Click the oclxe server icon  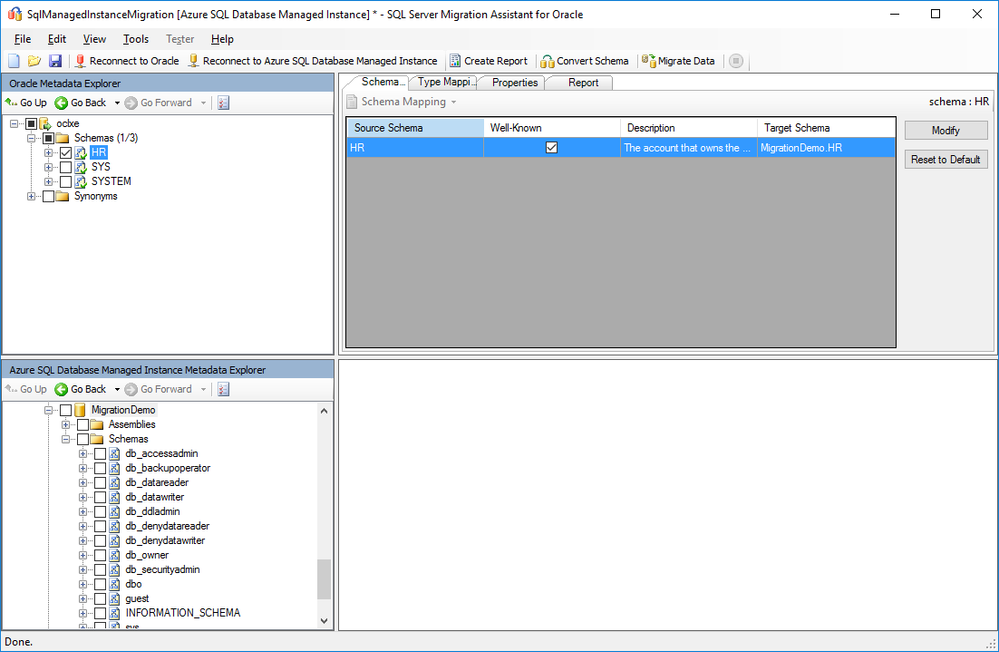(45, 124)
